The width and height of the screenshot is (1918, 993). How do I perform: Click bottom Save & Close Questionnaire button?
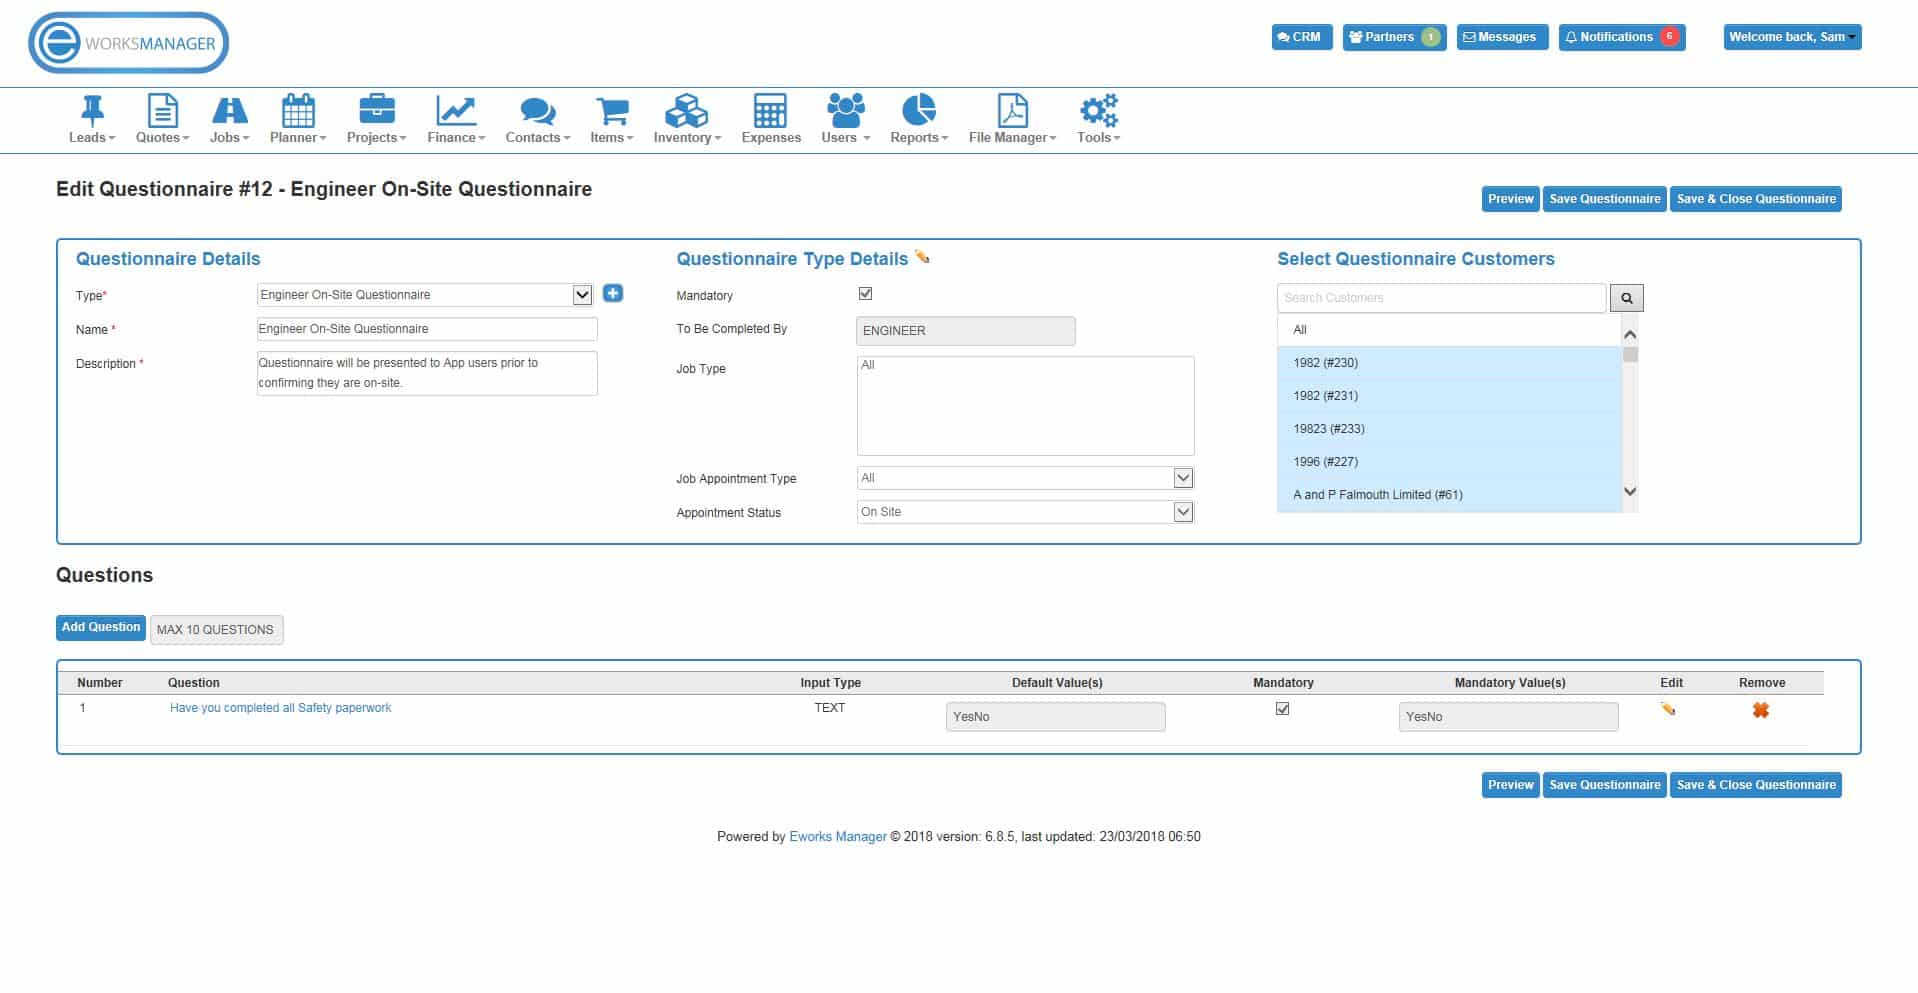1756,785
